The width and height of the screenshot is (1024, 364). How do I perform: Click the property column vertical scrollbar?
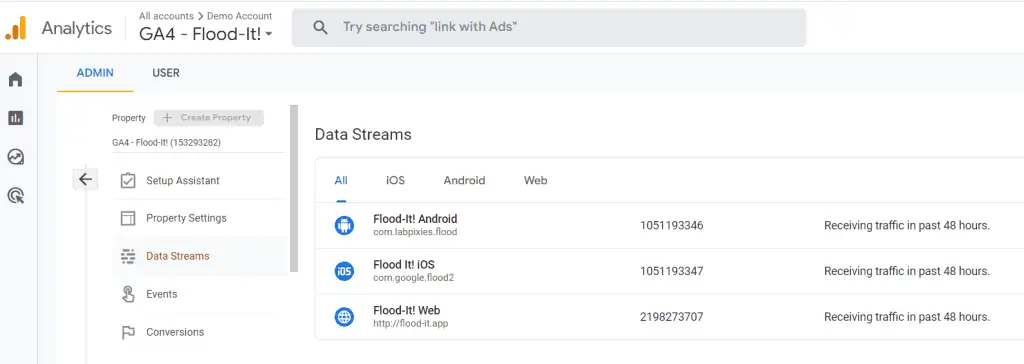coord(294,188)
